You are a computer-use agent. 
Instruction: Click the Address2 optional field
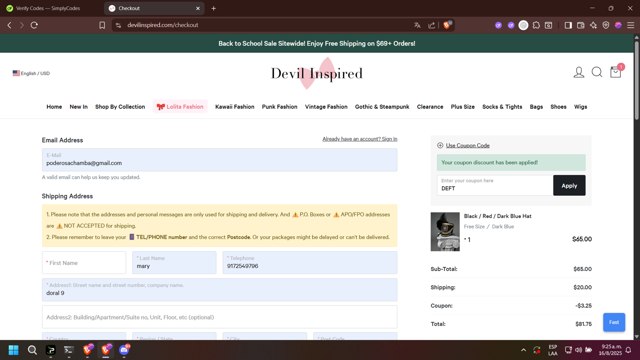pos(220,317)
